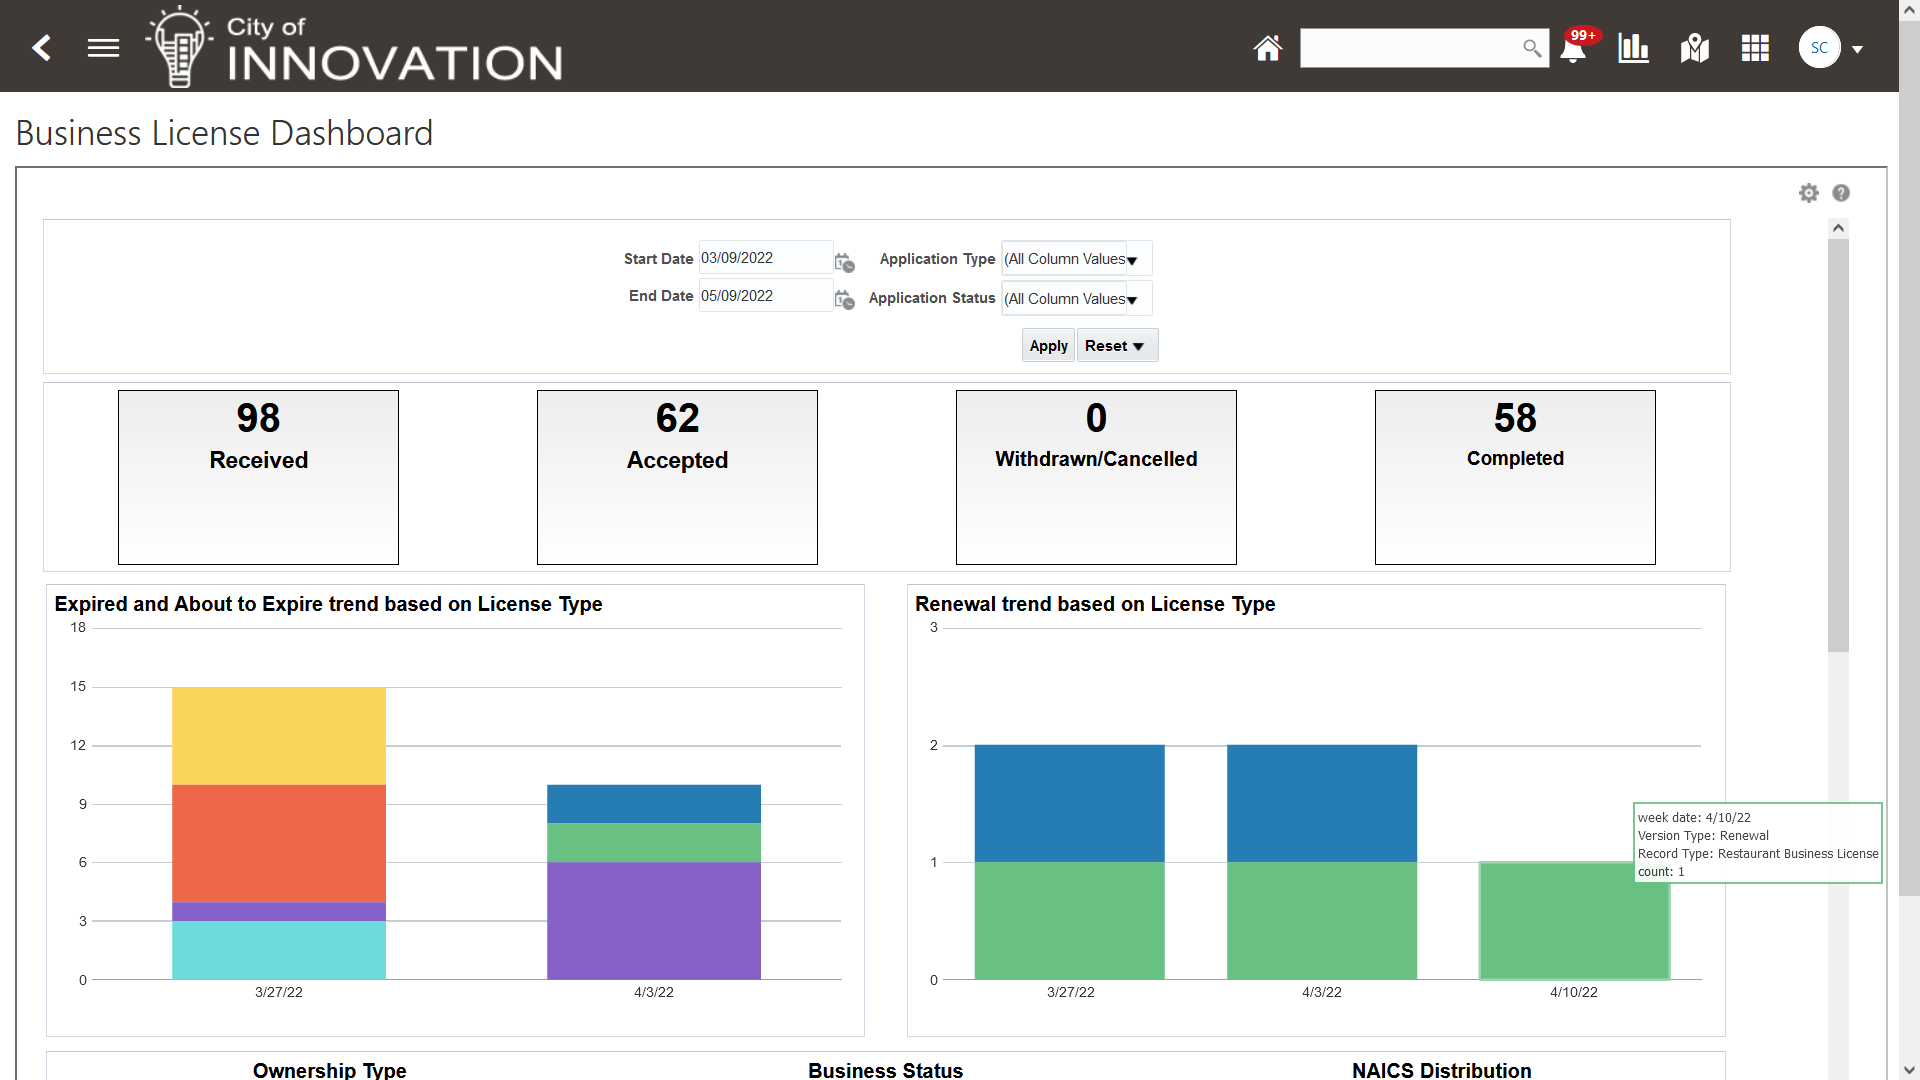Open the bar chart dashboard icon
Image resolution: width=1920 pixels, height=1080 pixels.
coord(1633,47)
